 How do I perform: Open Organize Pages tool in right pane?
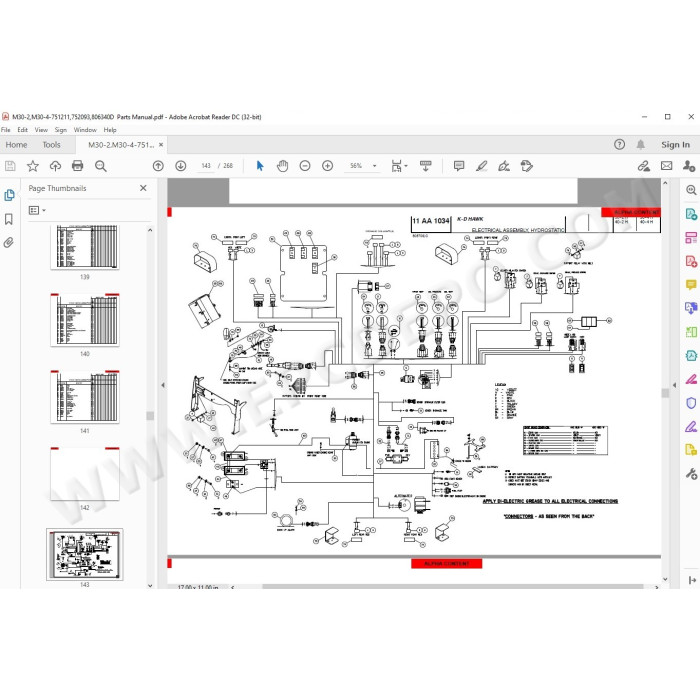691,238
